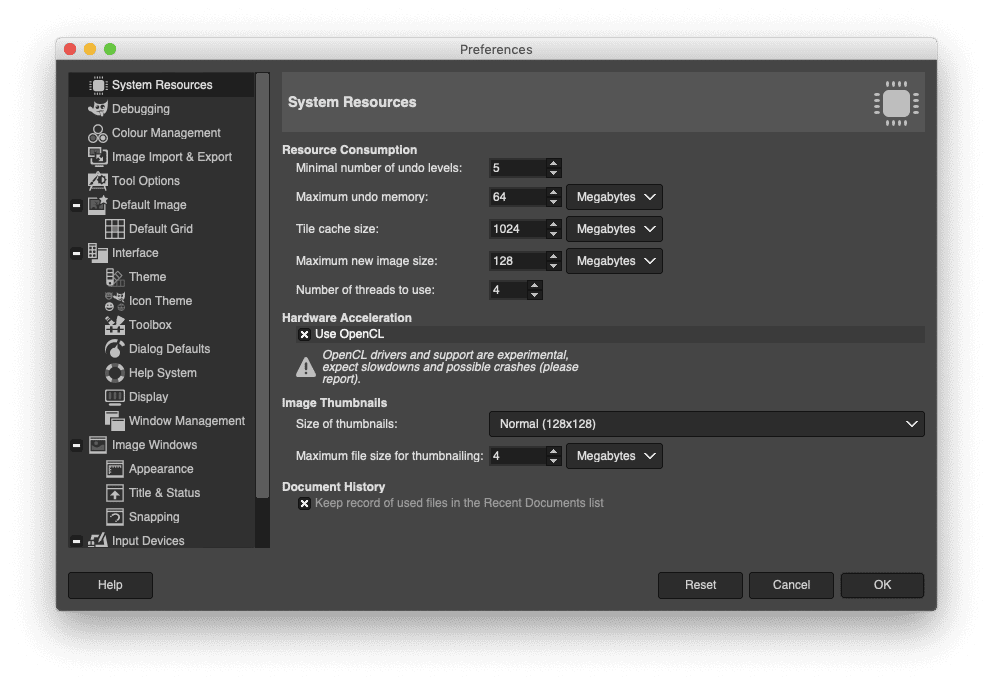This screenshot has width=993, height=685.
Task: Click the Tool Options icon
Action: [98, 181]
